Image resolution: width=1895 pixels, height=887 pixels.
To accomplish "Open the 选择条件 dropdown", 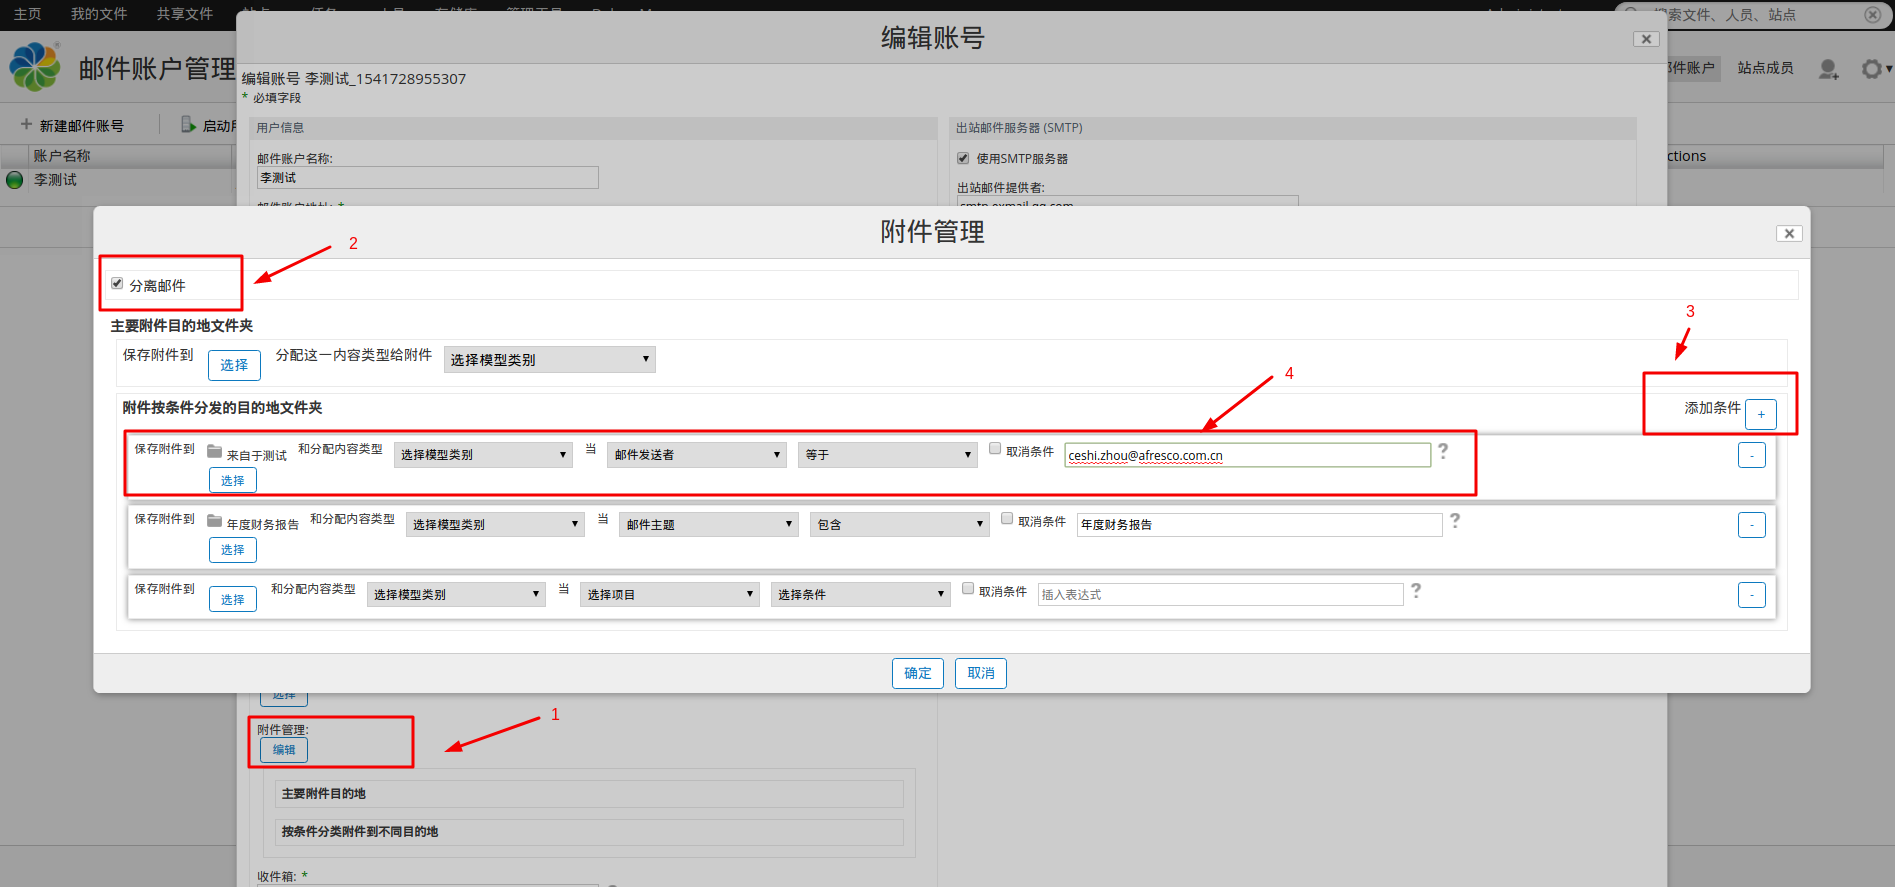I will 861,595.
